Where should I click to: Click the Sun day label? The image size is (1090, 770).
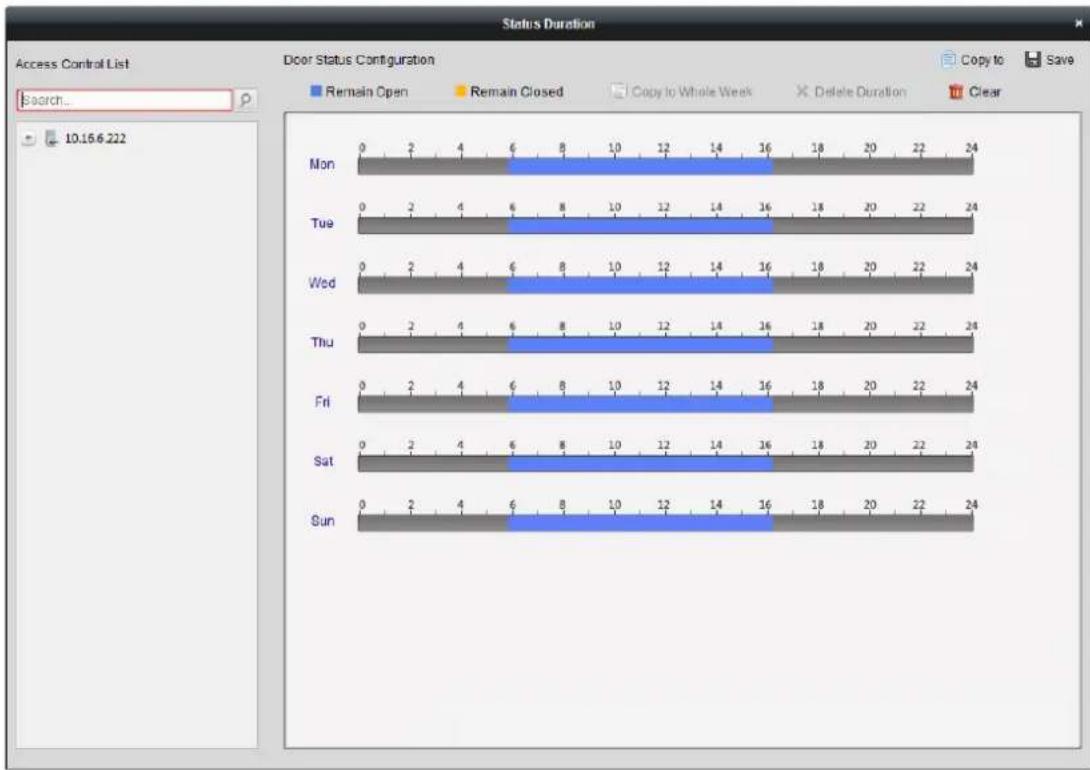tap(323, 521)
